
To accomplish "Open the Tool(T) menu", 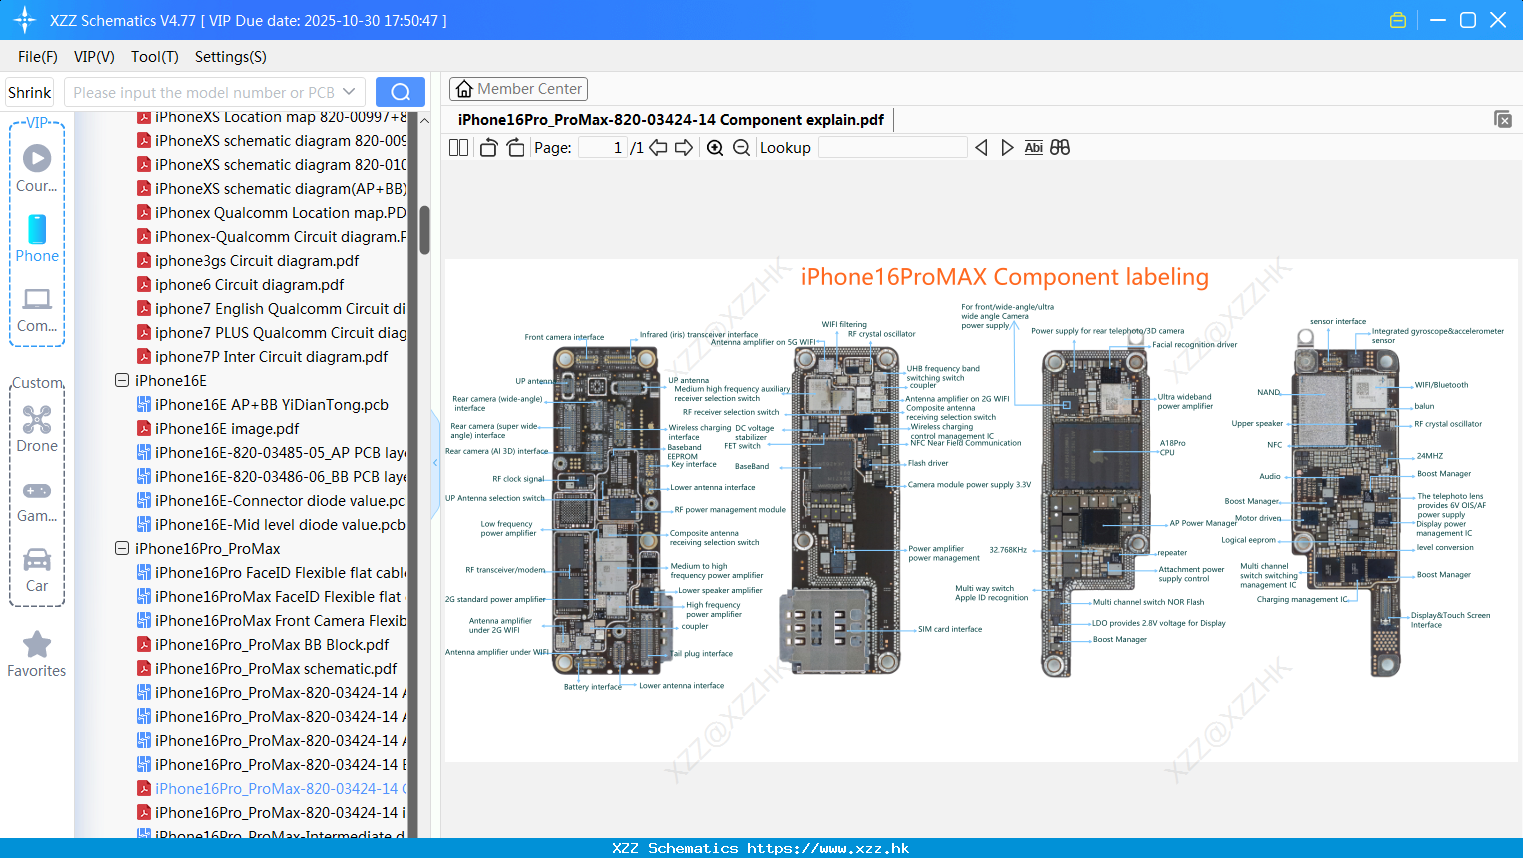I will tap(155, 57).
